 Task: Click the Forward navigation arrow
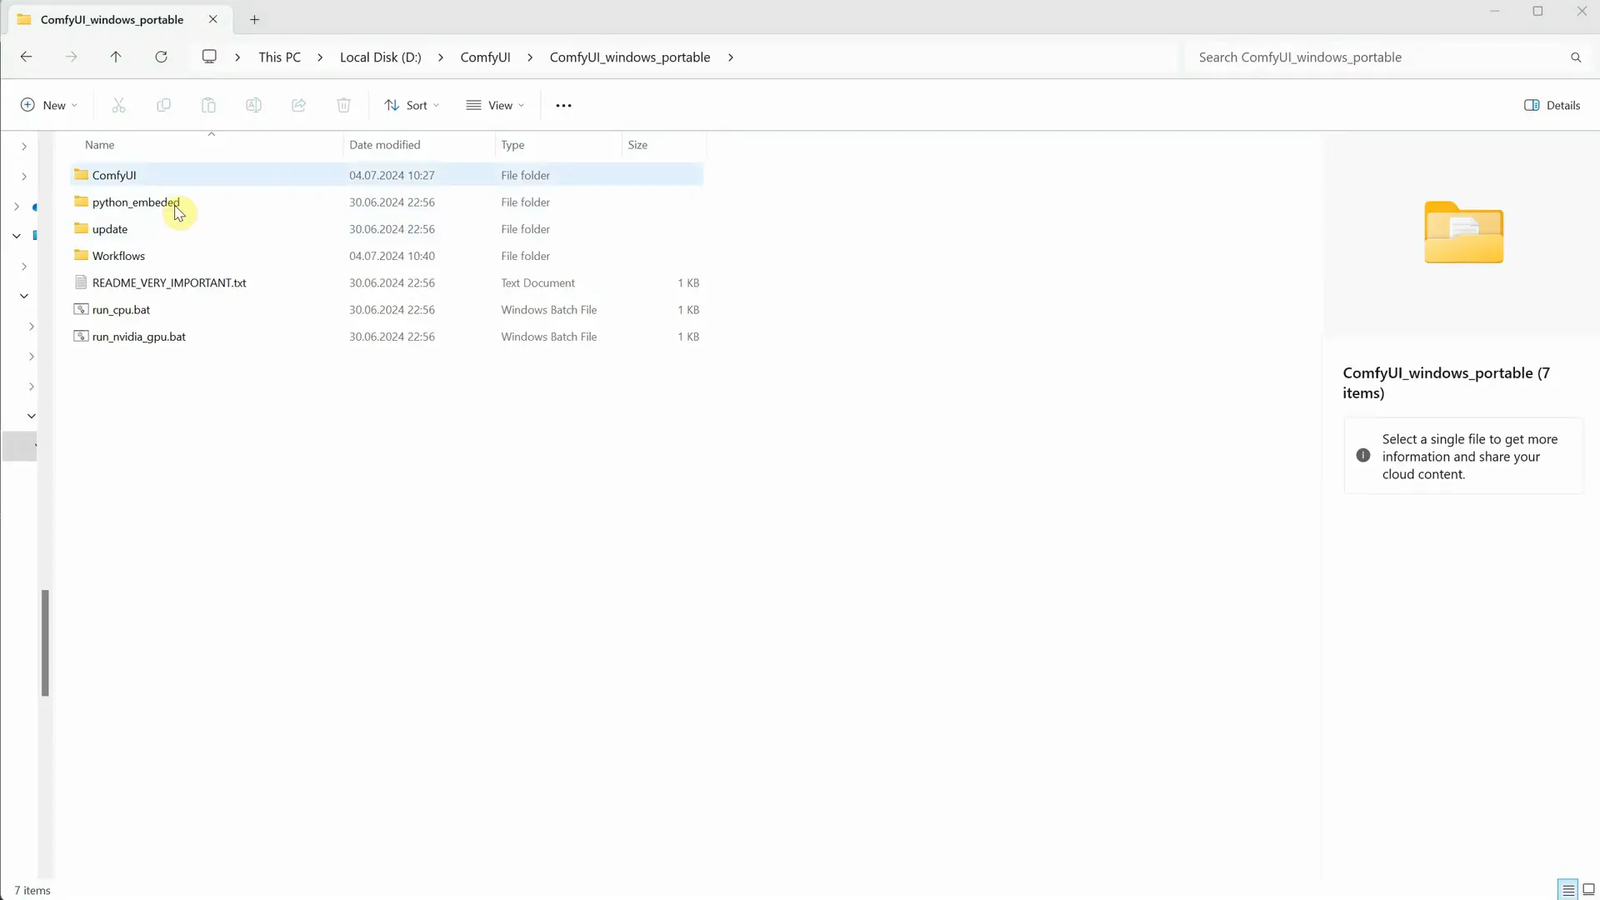[x=71, y=57]
